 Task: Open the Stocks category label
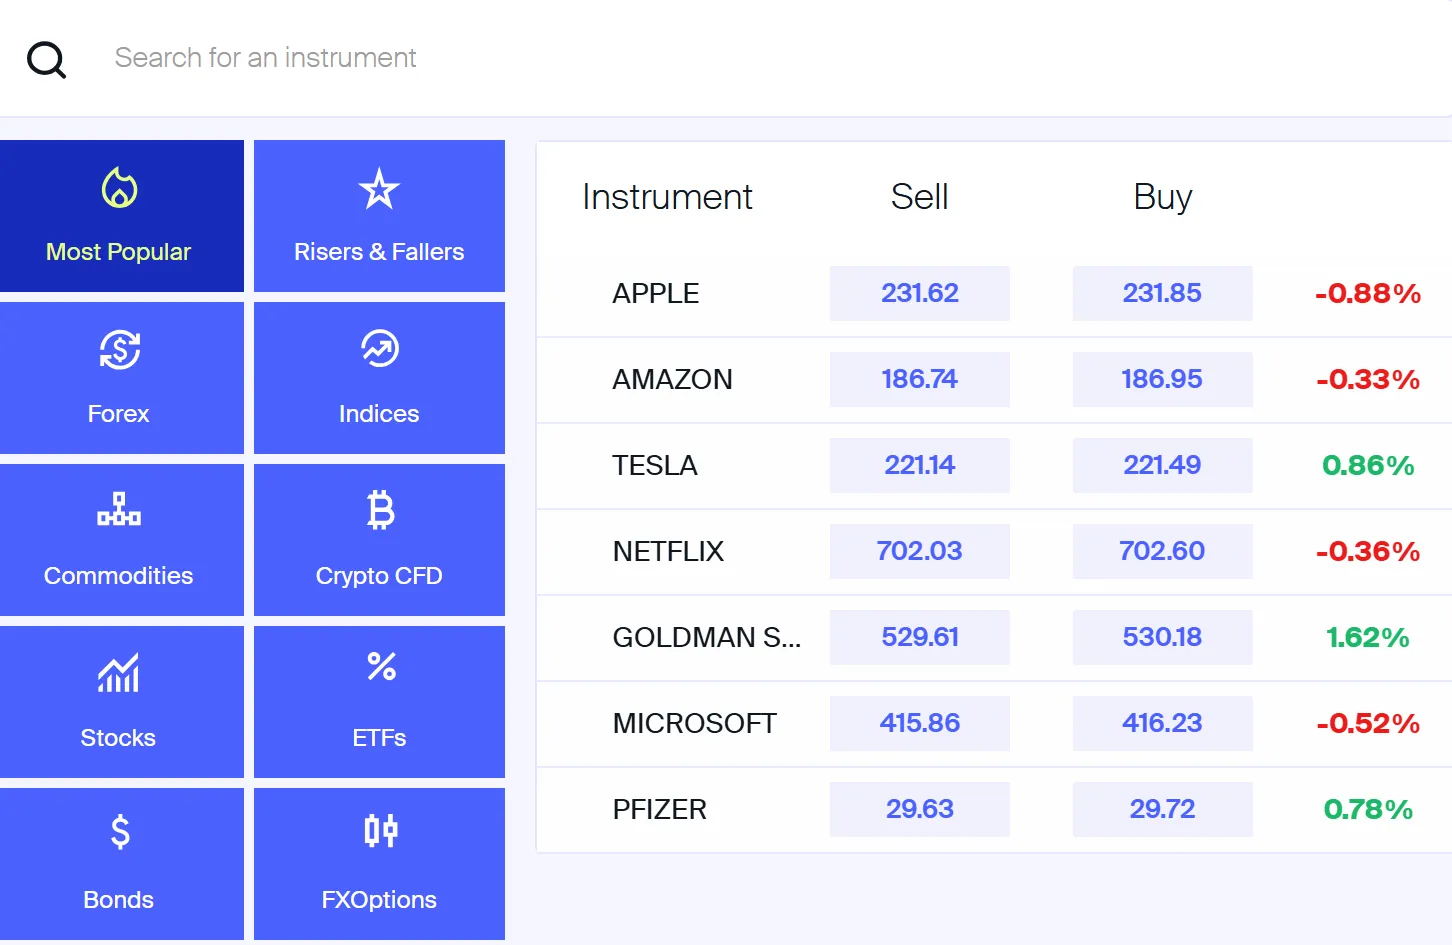[x=118, y=738]
